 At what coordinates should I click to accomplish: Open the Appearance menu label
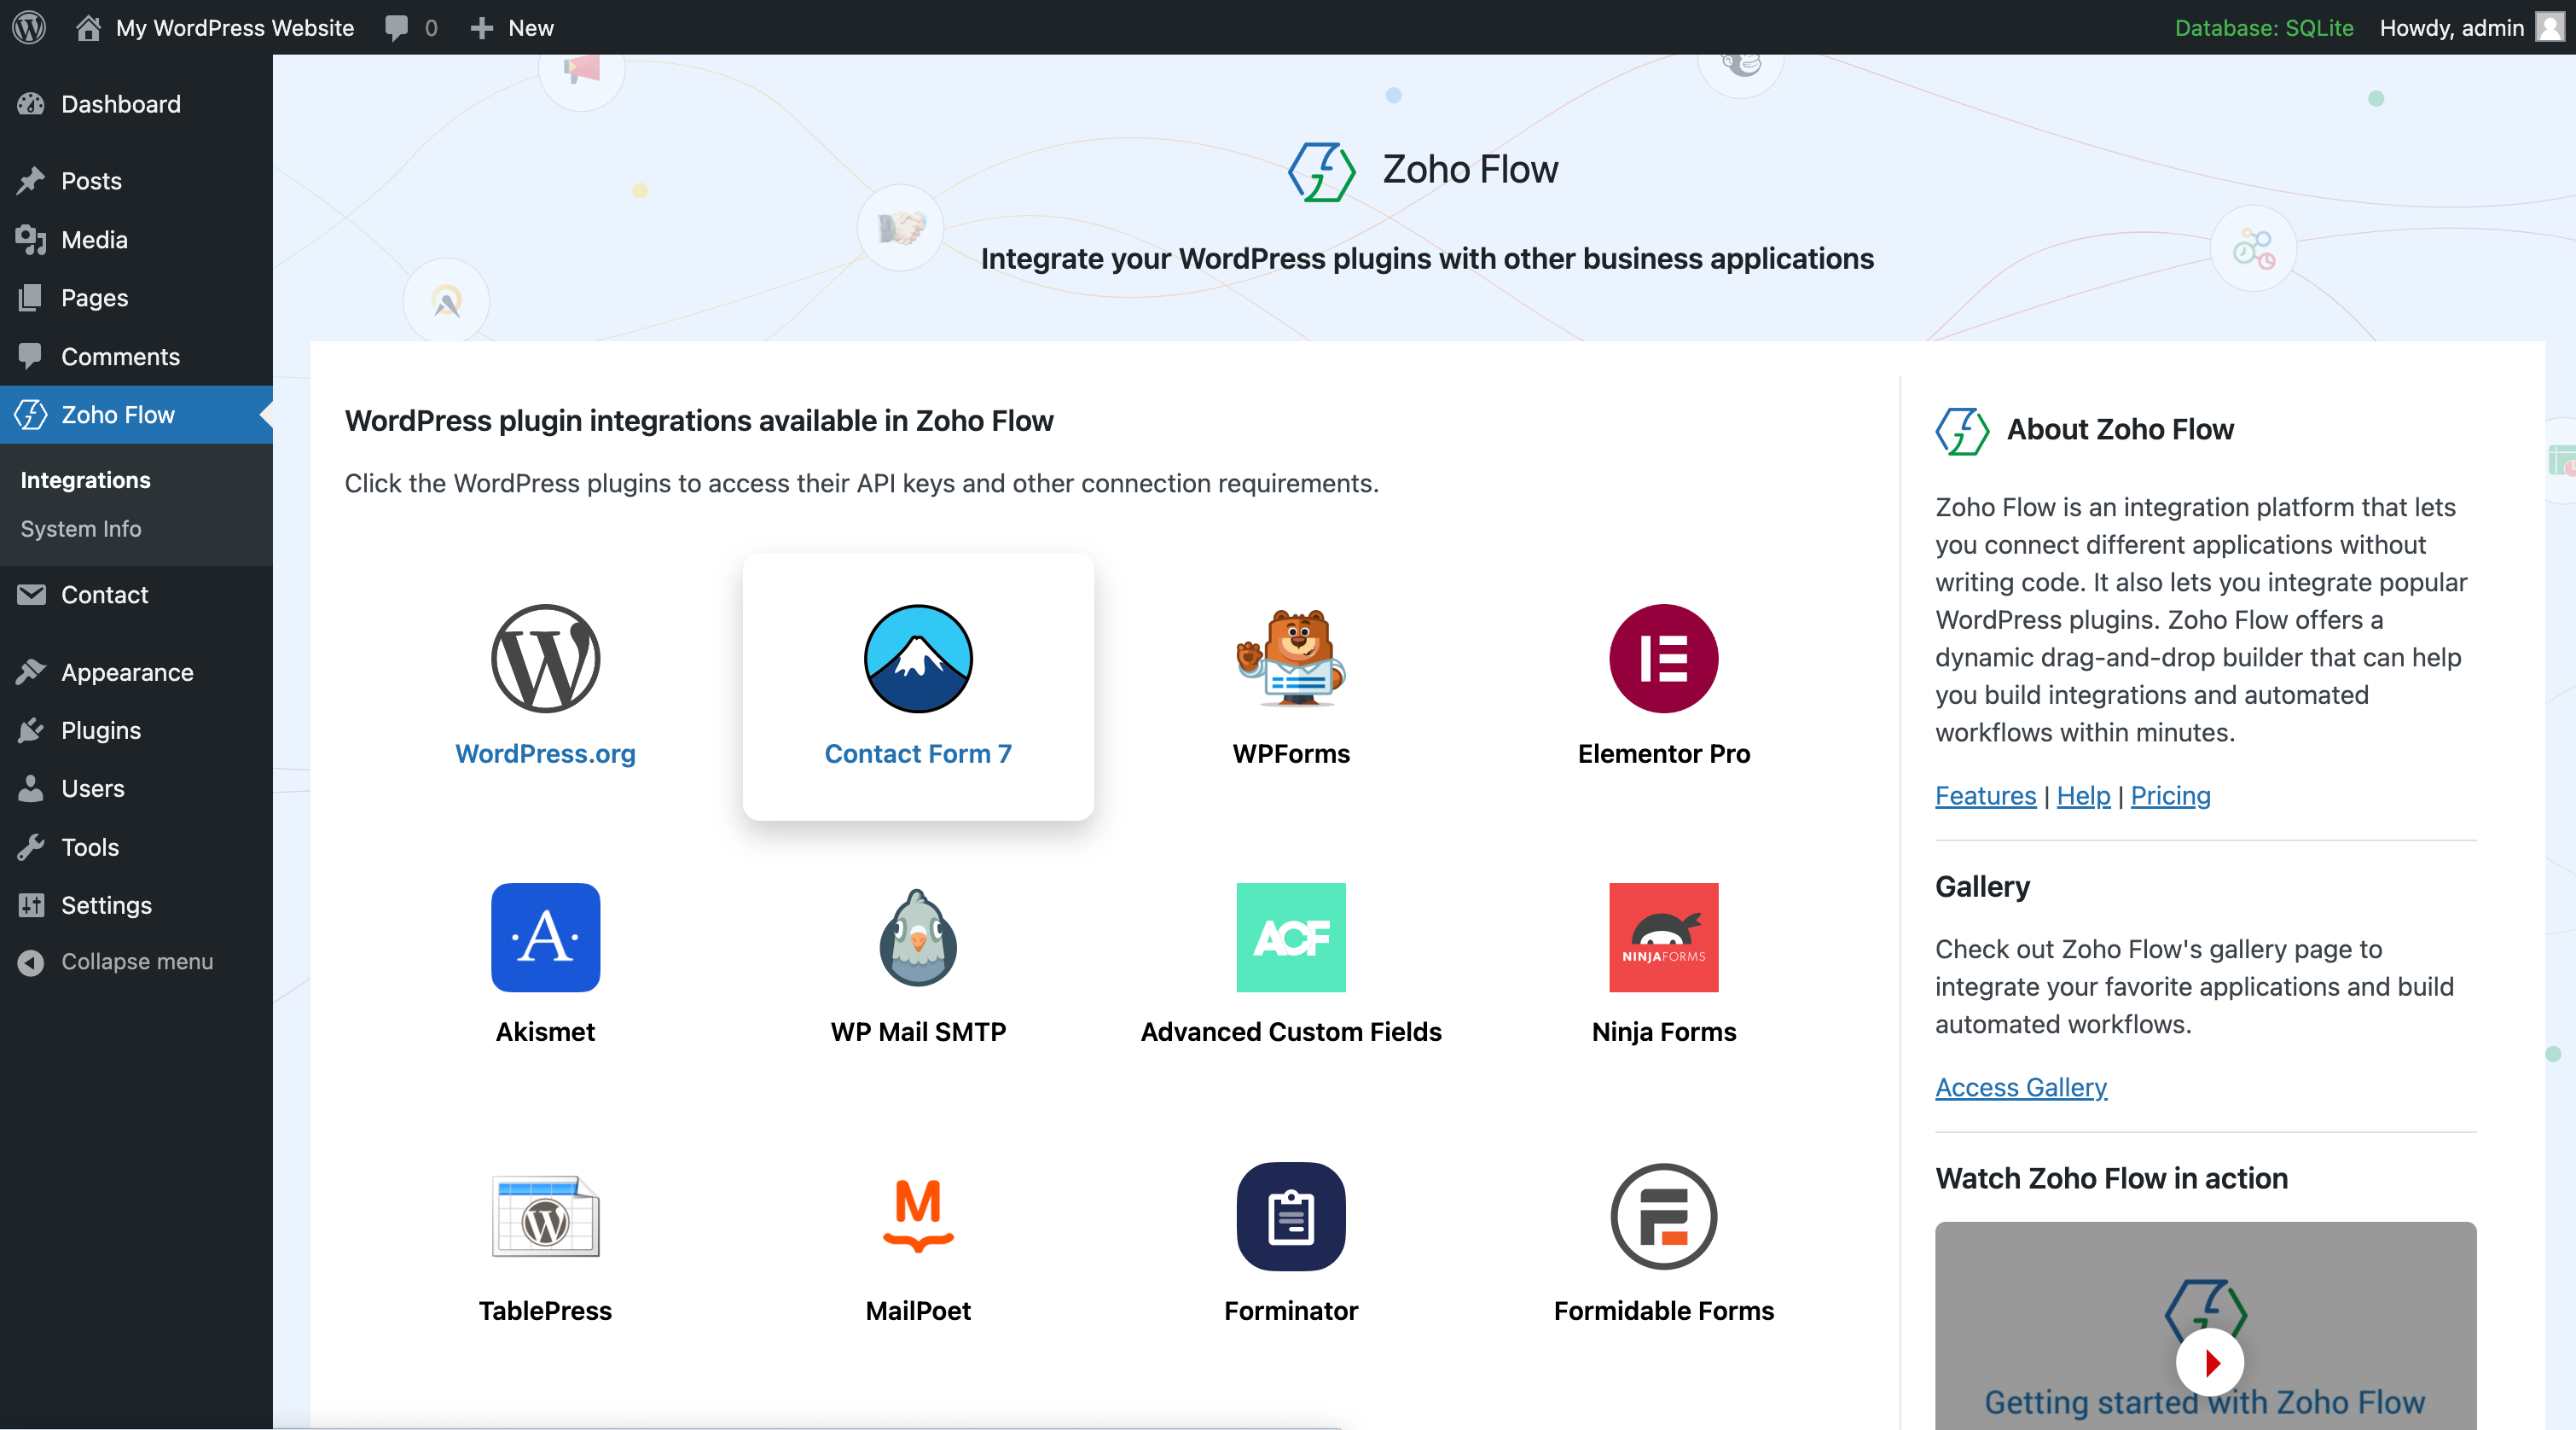click(x=127, y=672)
